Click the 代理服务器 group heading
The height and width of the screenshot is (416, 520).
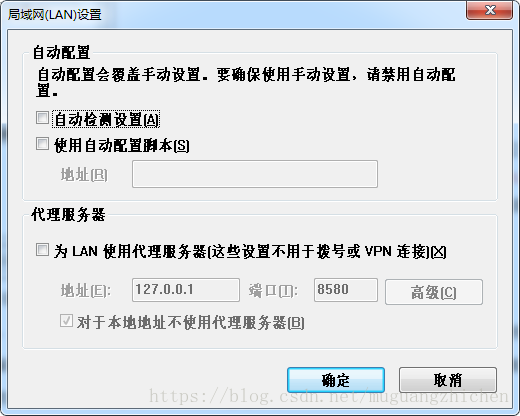68,214
